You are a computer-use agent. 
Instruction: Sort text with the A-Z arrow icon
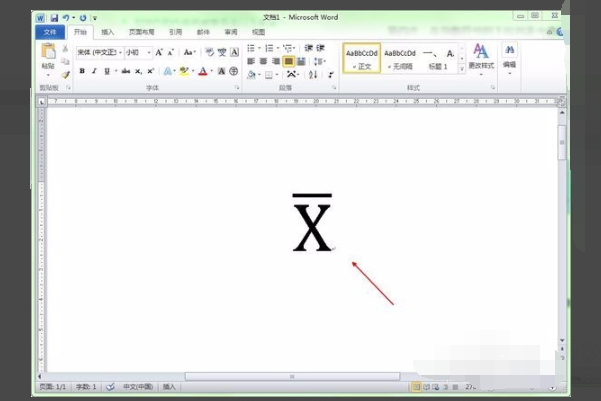click(x=313, y=74)
